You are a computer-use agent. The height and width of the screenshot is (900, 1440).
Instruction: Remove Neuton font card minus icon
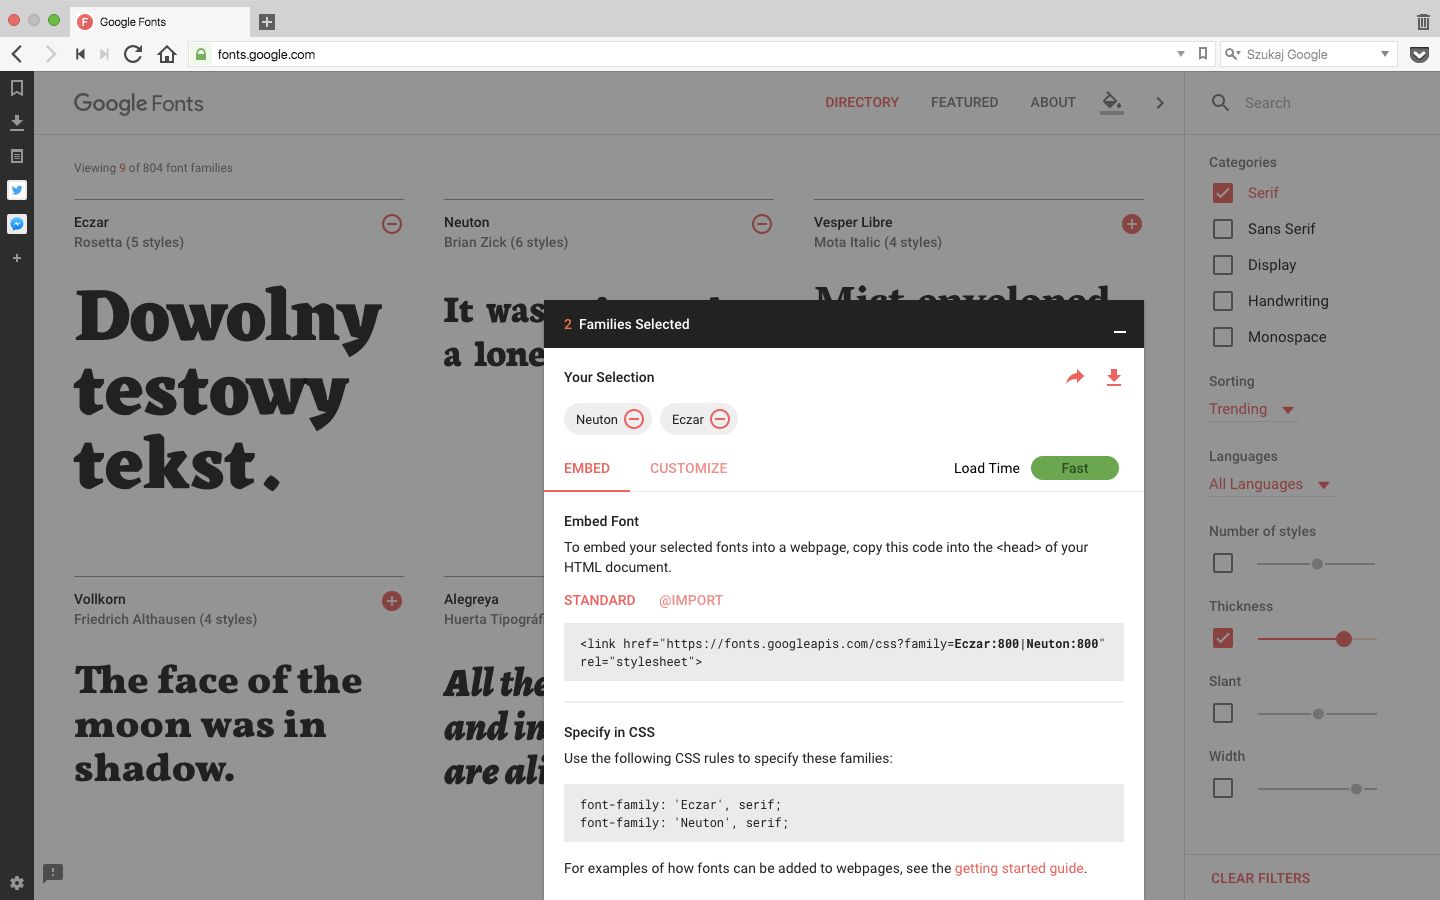762,224
